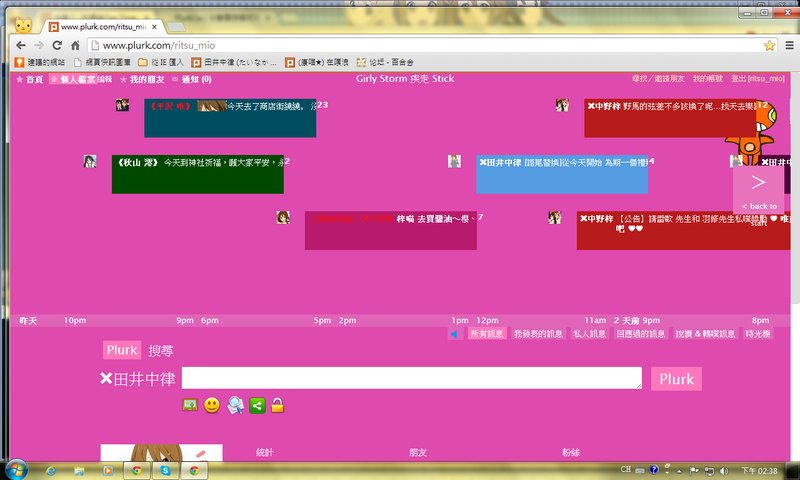Click the avatar next to 秋山 澪 plurk
Screen dimensions: 800x480
tap(90, 161)
